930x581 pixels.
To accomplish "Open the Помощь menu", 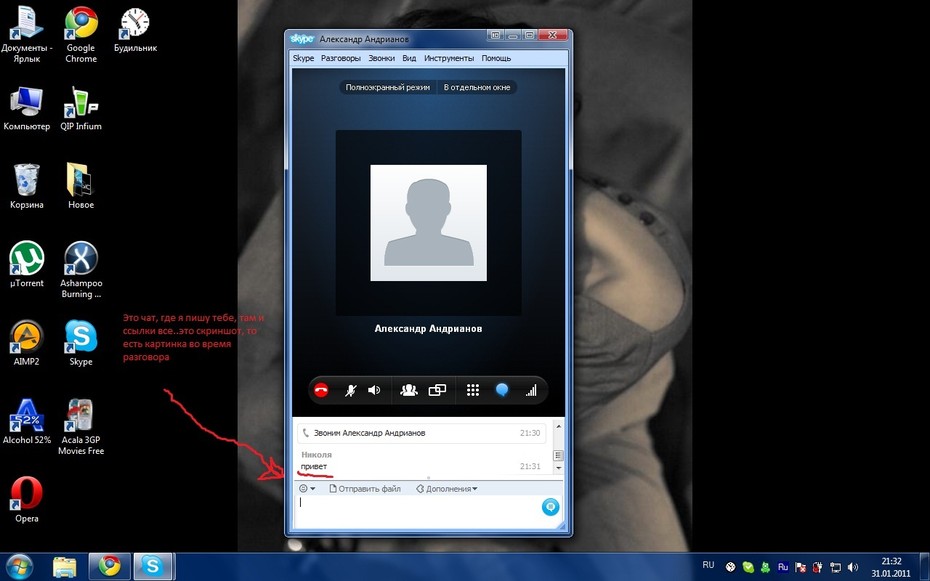I will pyautogui.click(x=496, y=58).
